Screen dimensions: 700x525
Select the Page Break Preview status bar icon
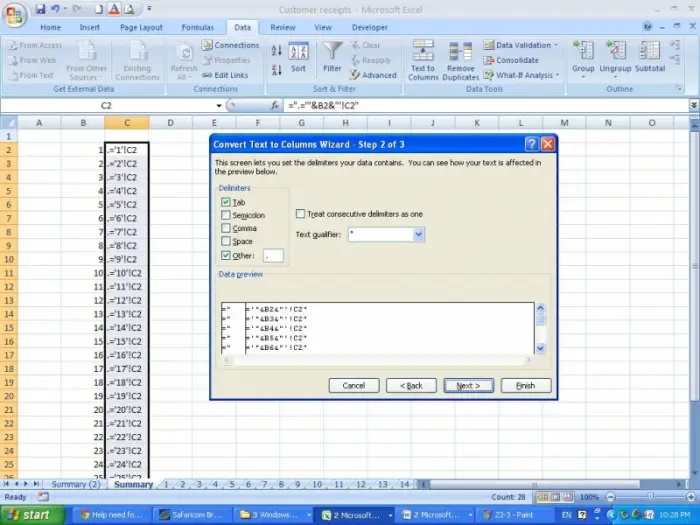567,497
